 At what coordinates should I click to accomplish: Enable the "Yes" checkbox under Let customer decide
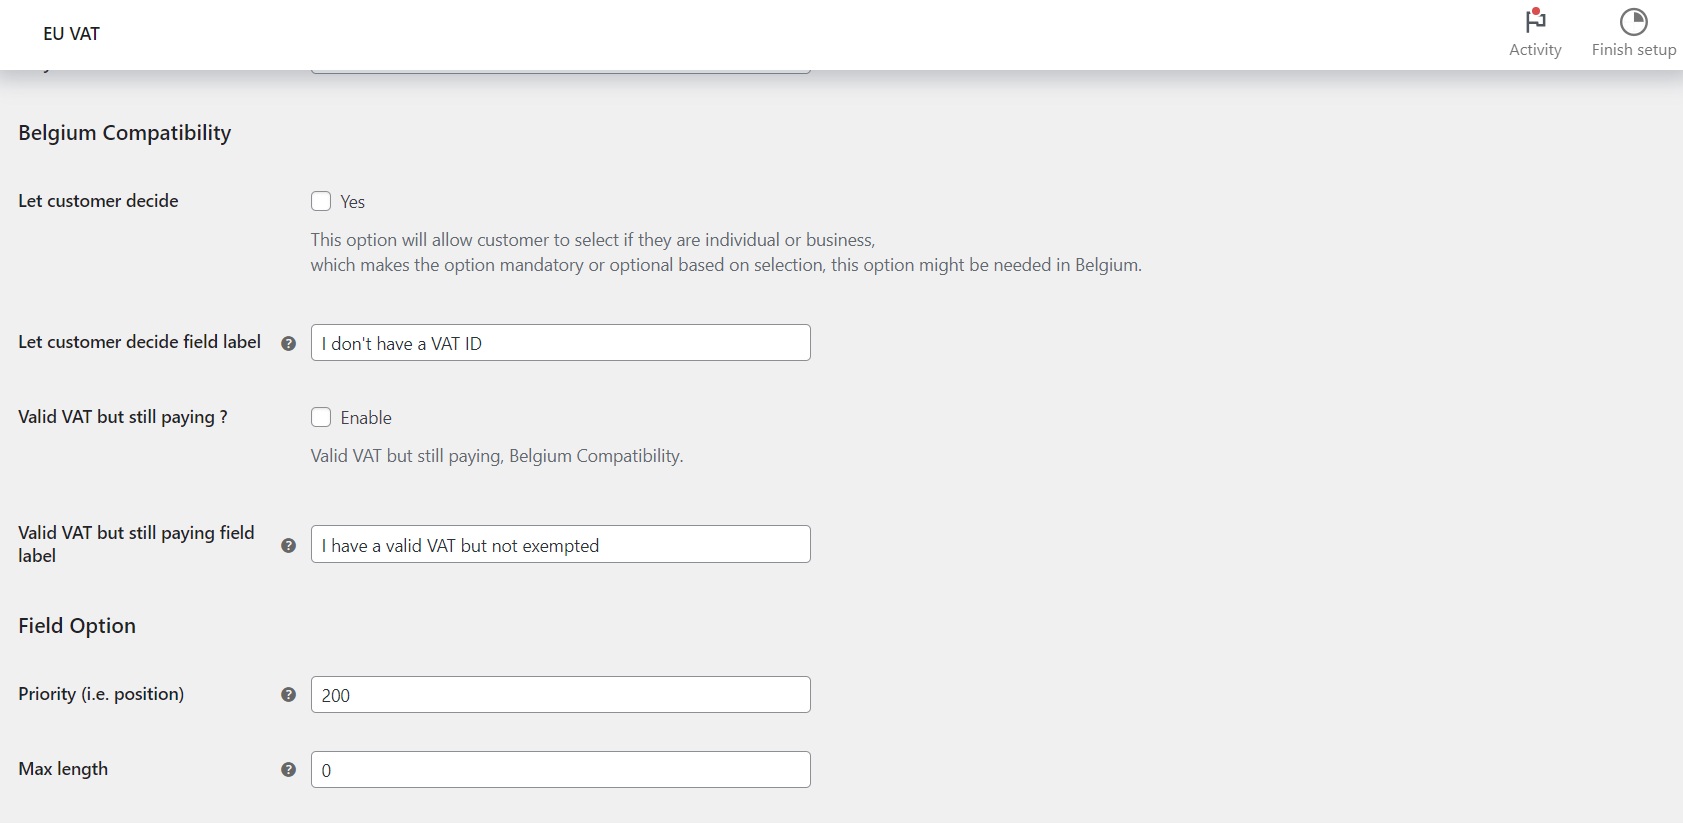coord(321,201)
